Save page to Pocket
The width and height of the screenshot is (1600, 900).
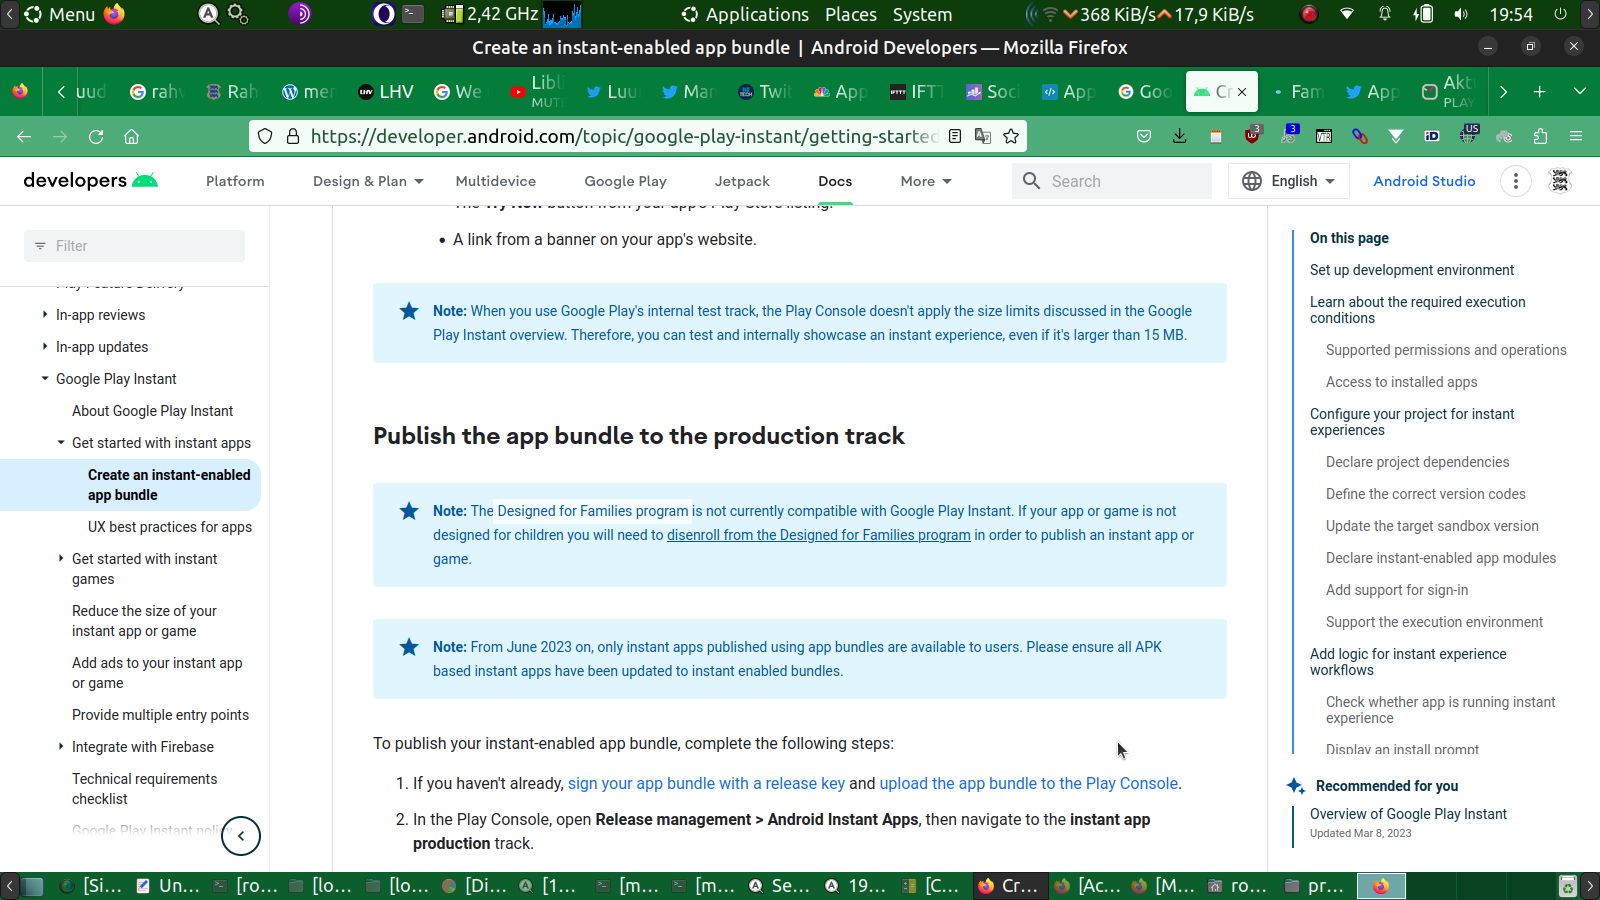[x=1144, y=136]
